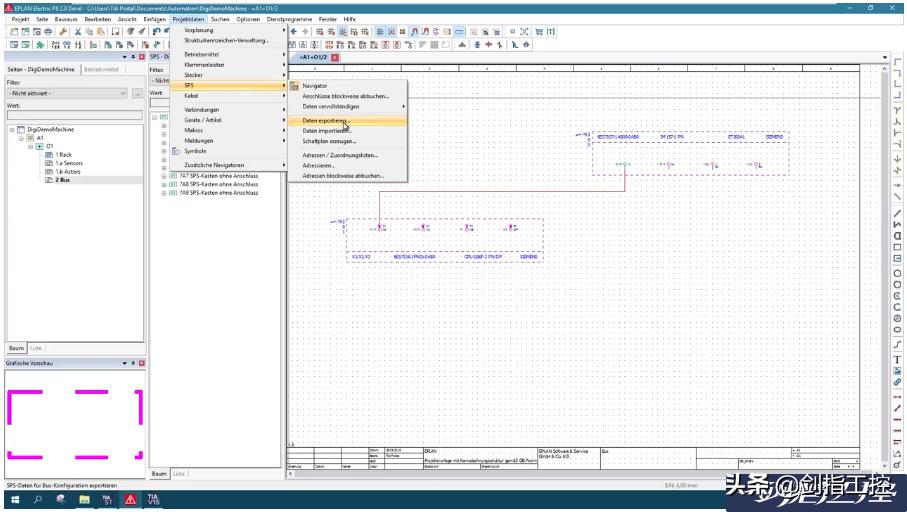The height and width of the screenshot is (512, 907).
Task: Click the taskbar Search magnifier icon
Action: 38,499
